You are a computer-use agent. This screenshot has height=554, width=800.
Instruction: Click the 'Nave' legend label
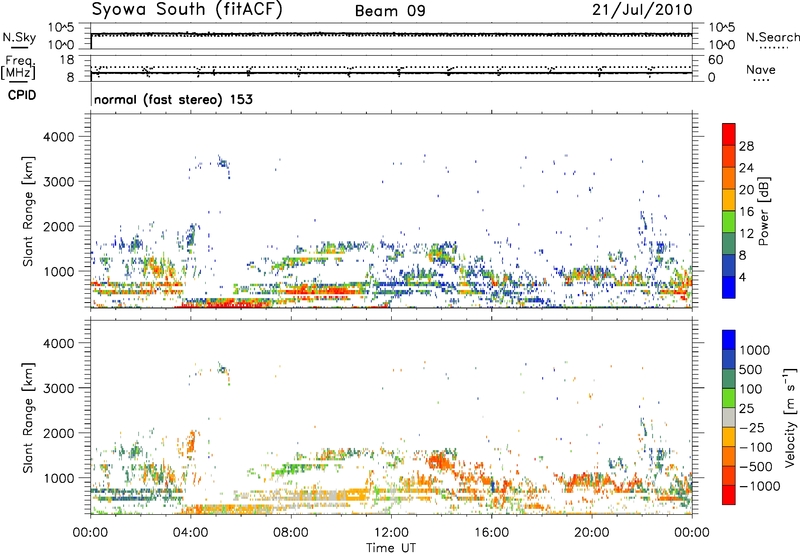pyautogui.click(x=761, y=70)
